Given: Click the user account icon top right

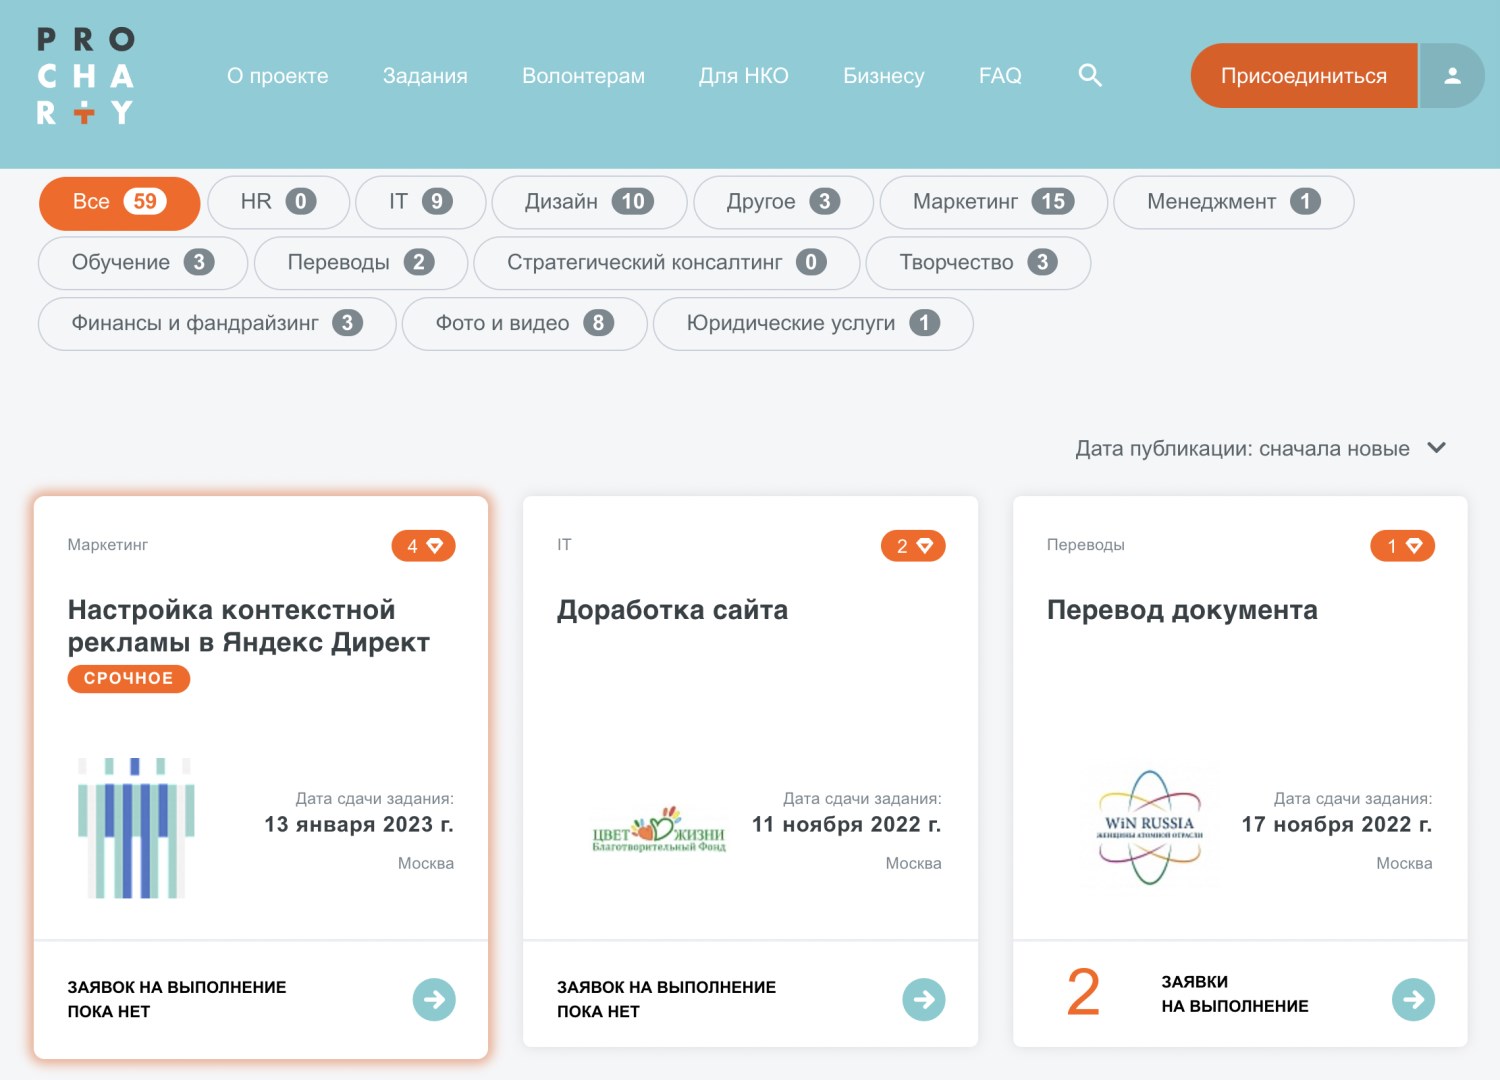Looking at the screenshot, I should coord(1451,75).
